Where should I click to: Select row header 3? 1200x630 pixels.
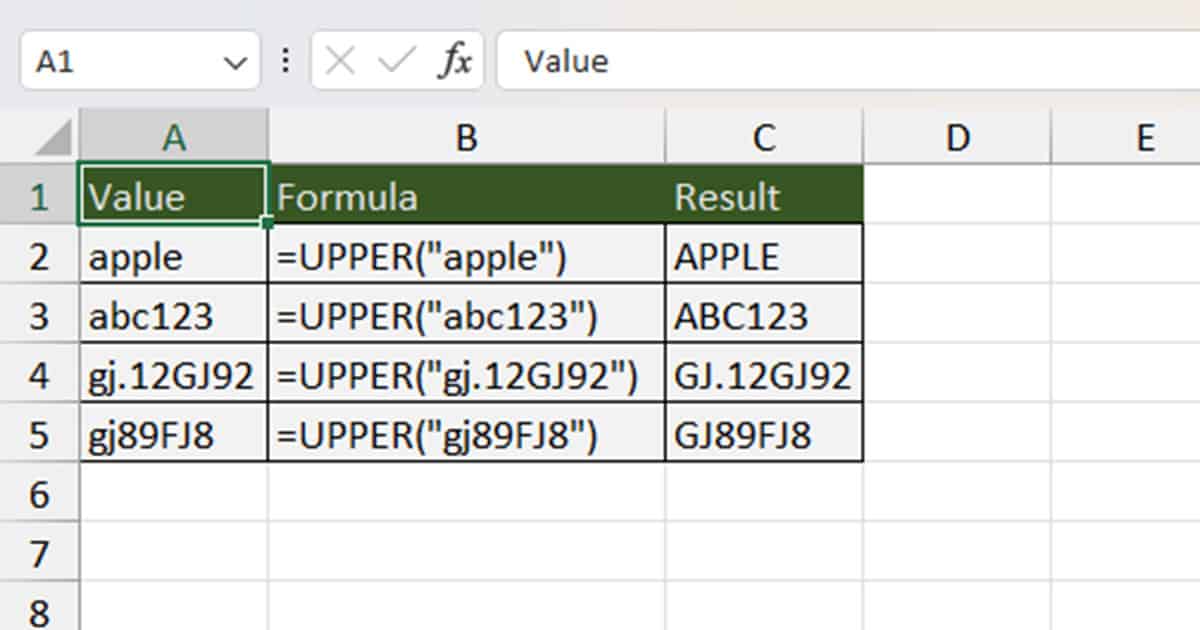click(40, 314)
